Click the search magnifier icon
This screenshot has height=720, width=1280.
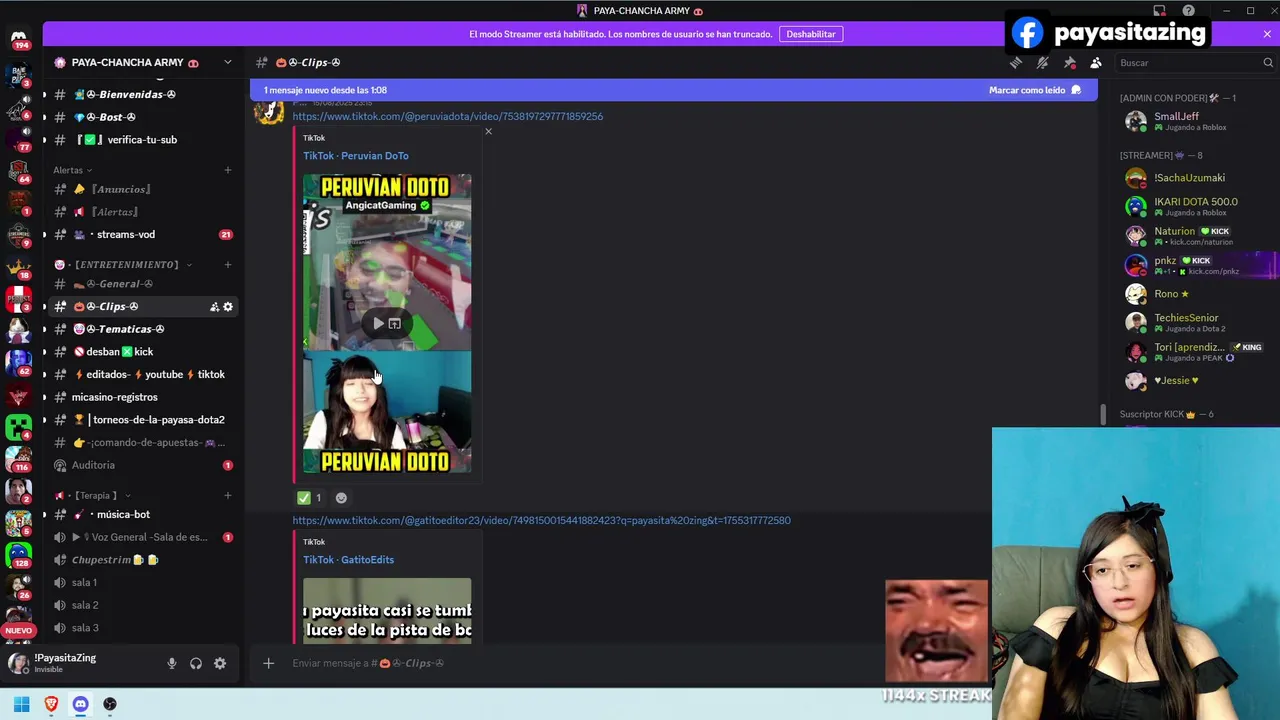tap(1268, 63)
